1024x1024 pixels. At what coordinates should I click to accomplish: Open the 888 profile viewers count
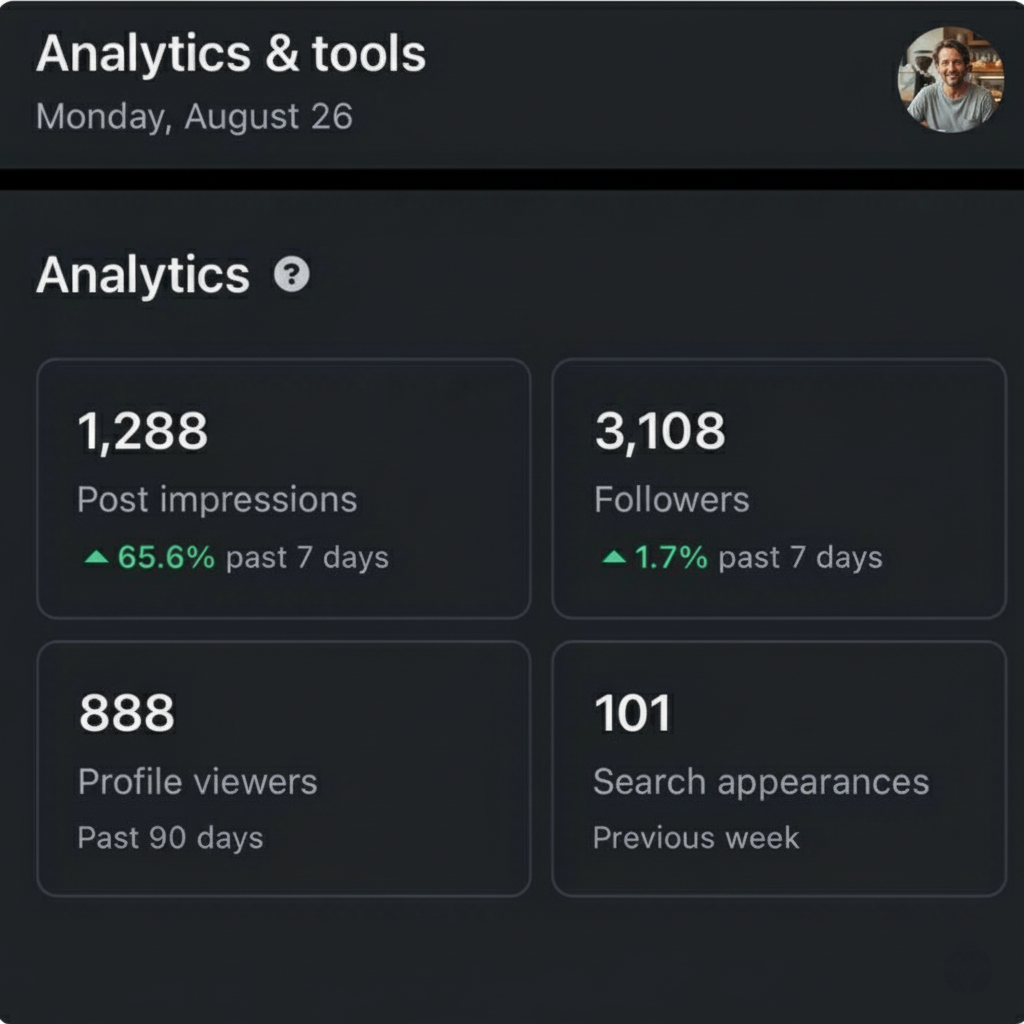tap(126, 714)
